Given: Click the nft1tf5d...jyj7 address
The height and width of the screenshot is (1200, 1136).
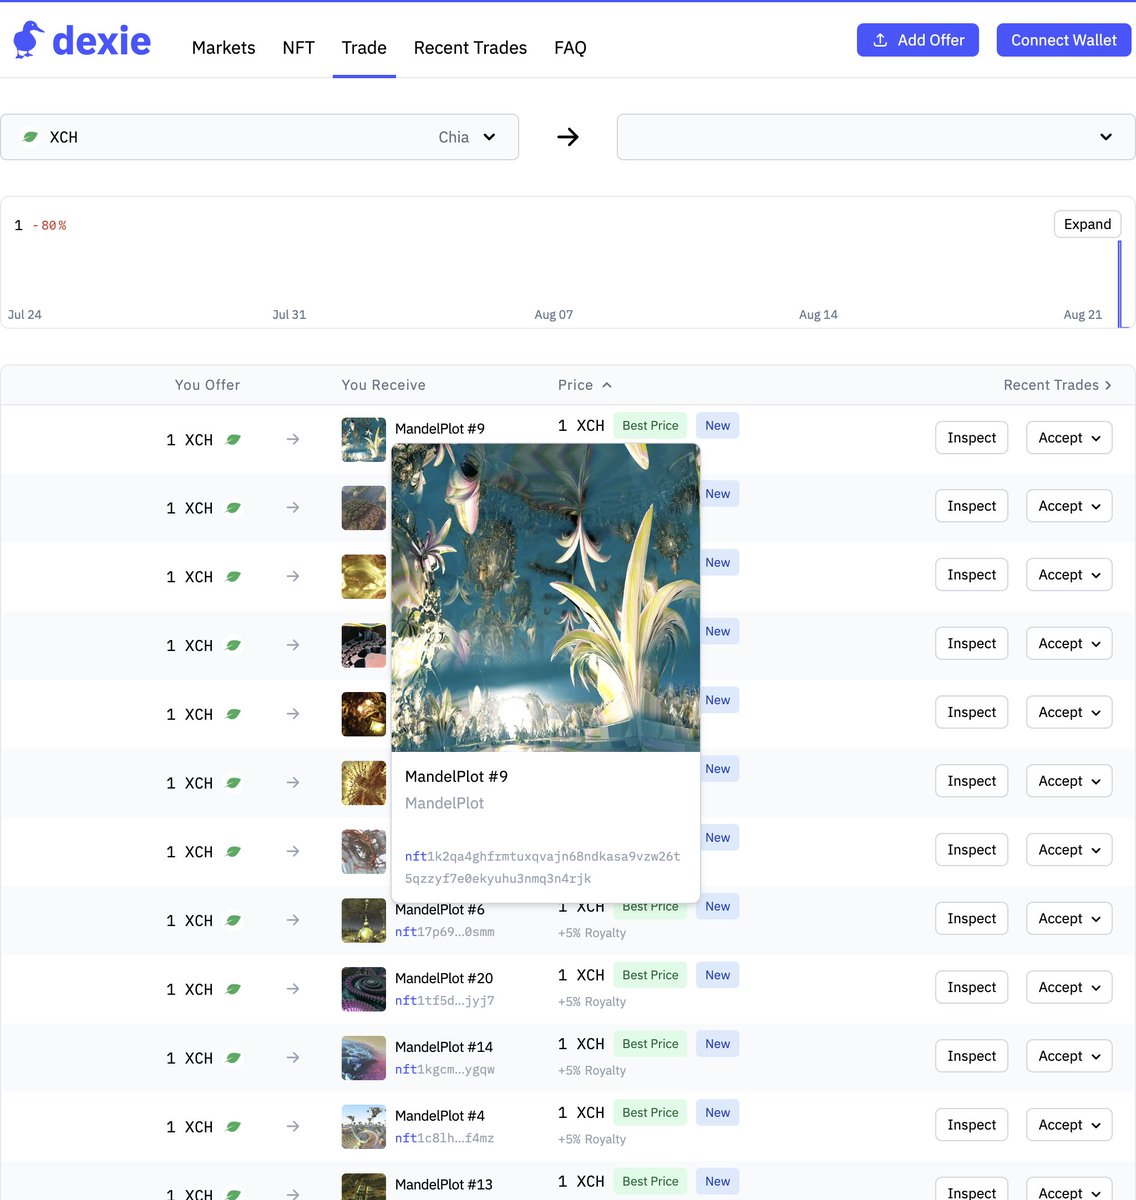Looking at the screenshot, I should point(445,1001).
